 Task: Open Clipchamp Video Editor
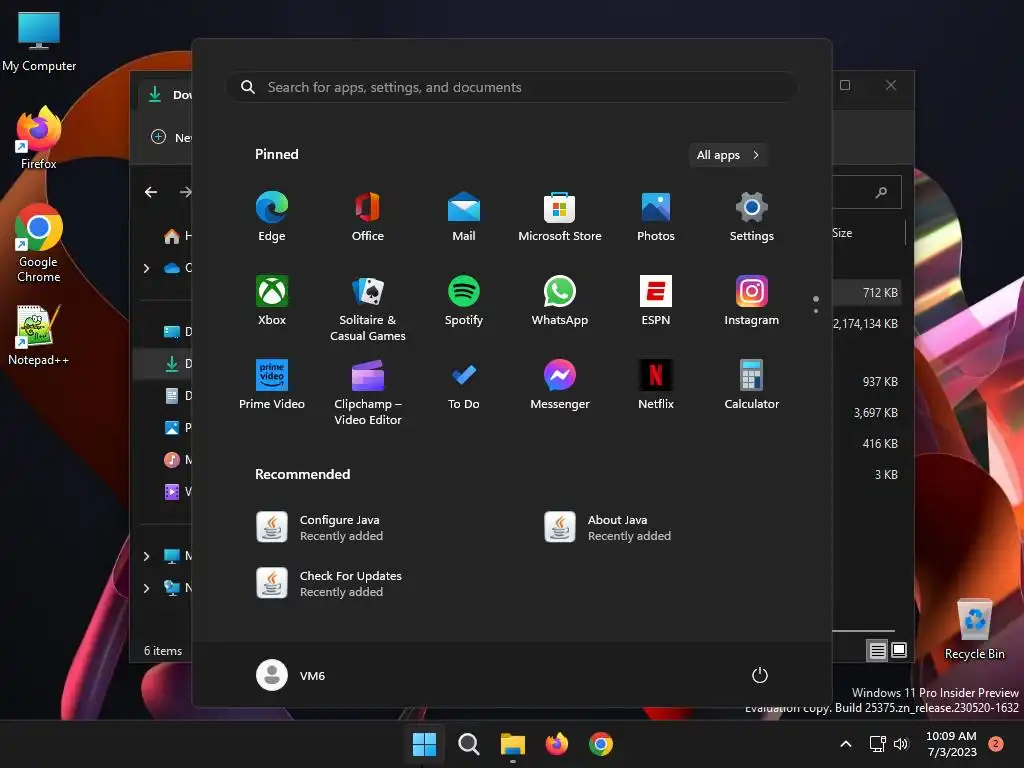(368, 393)
